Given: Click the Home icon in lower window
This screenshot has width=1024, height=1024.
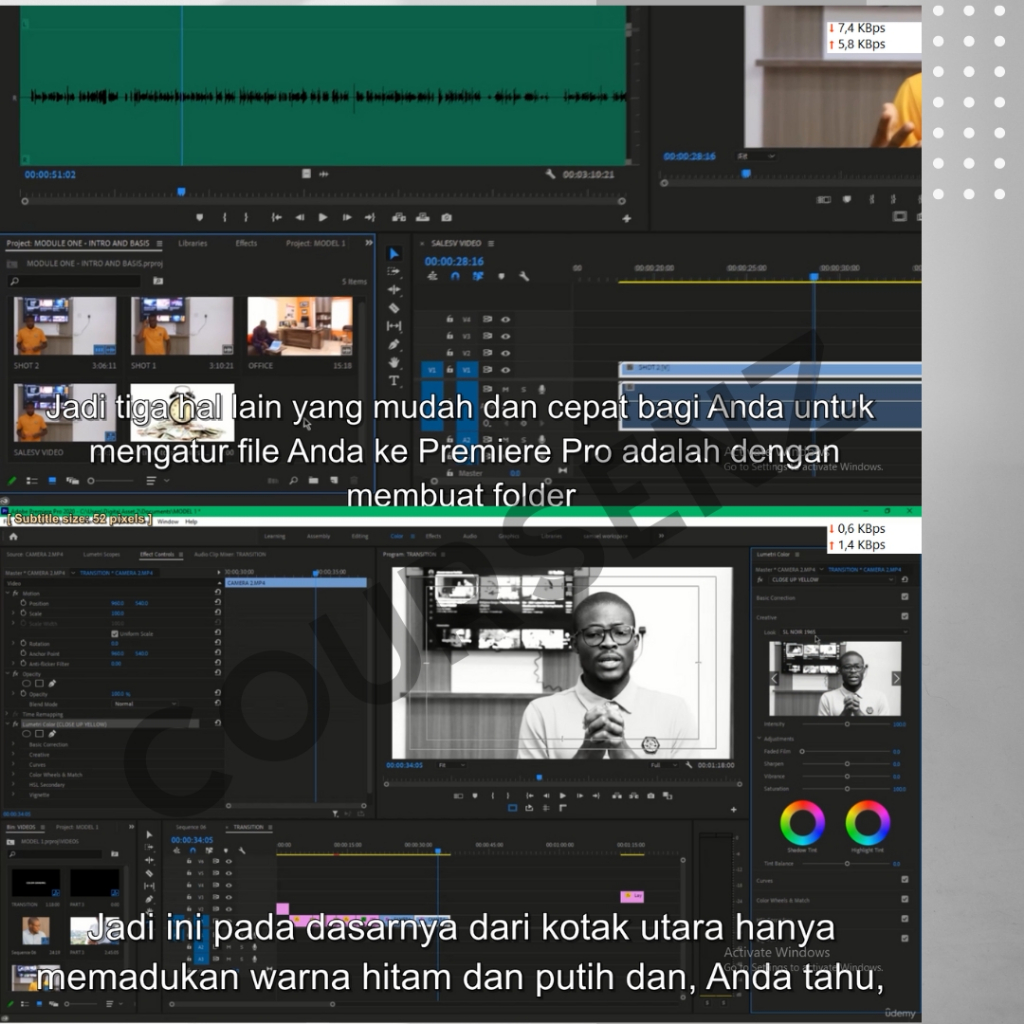Looking at the screenshot, I should 13,537.
